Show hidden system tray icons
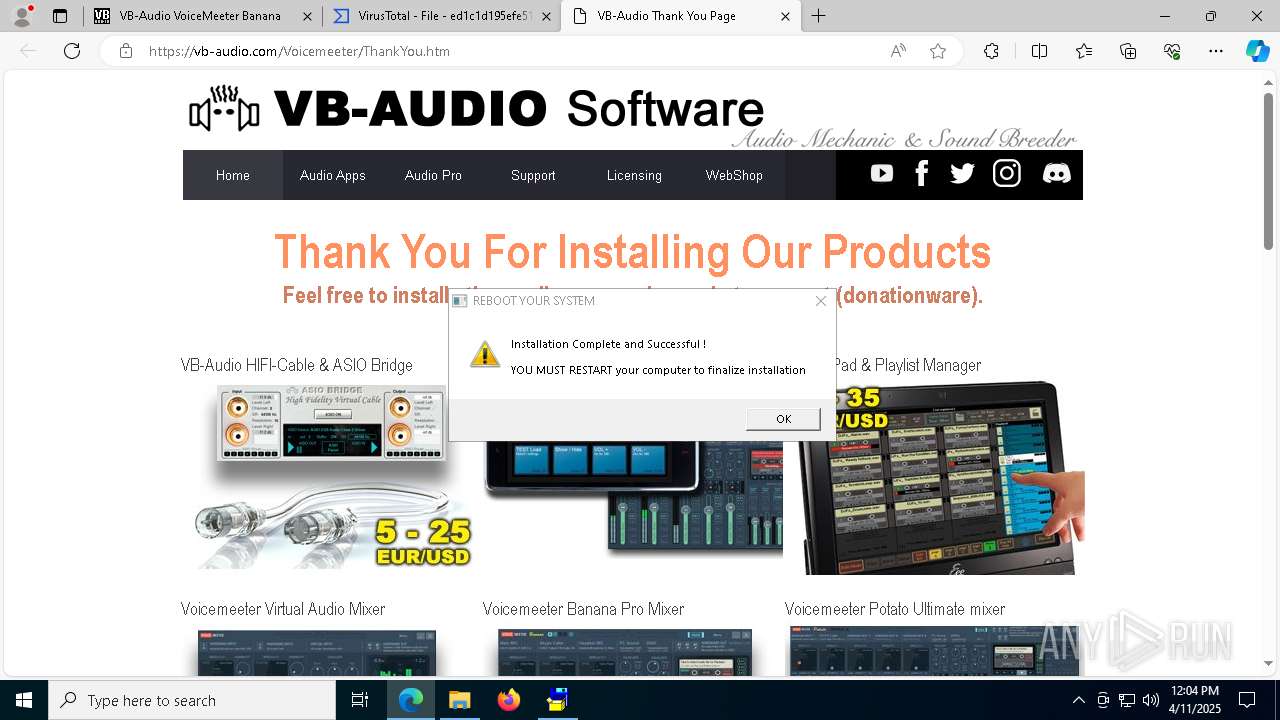 coord(1078,700)
